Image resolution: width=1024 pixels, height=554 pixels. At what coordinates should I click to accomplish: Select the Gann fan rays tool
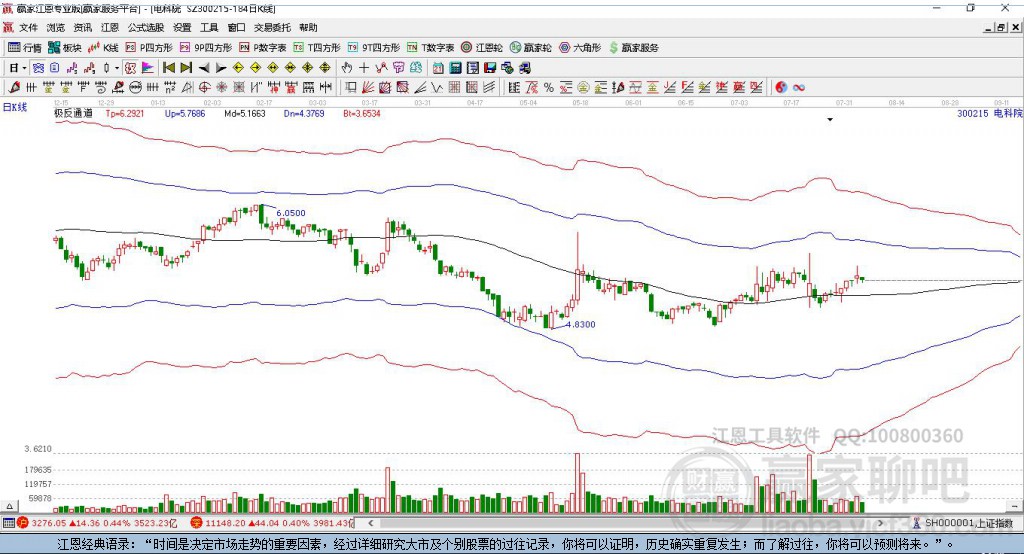click(368, 88)
